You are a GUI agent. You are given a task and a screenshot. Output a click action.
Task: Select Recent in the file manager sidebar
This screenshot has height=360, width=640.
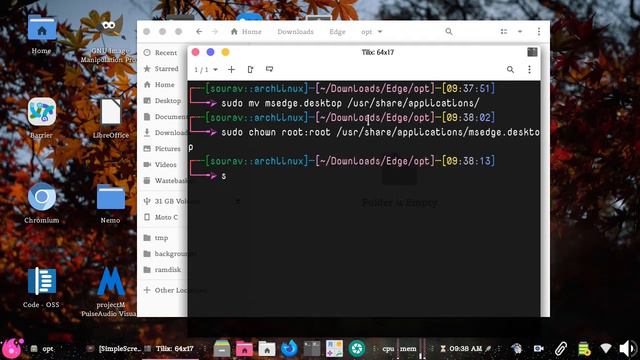162,53
